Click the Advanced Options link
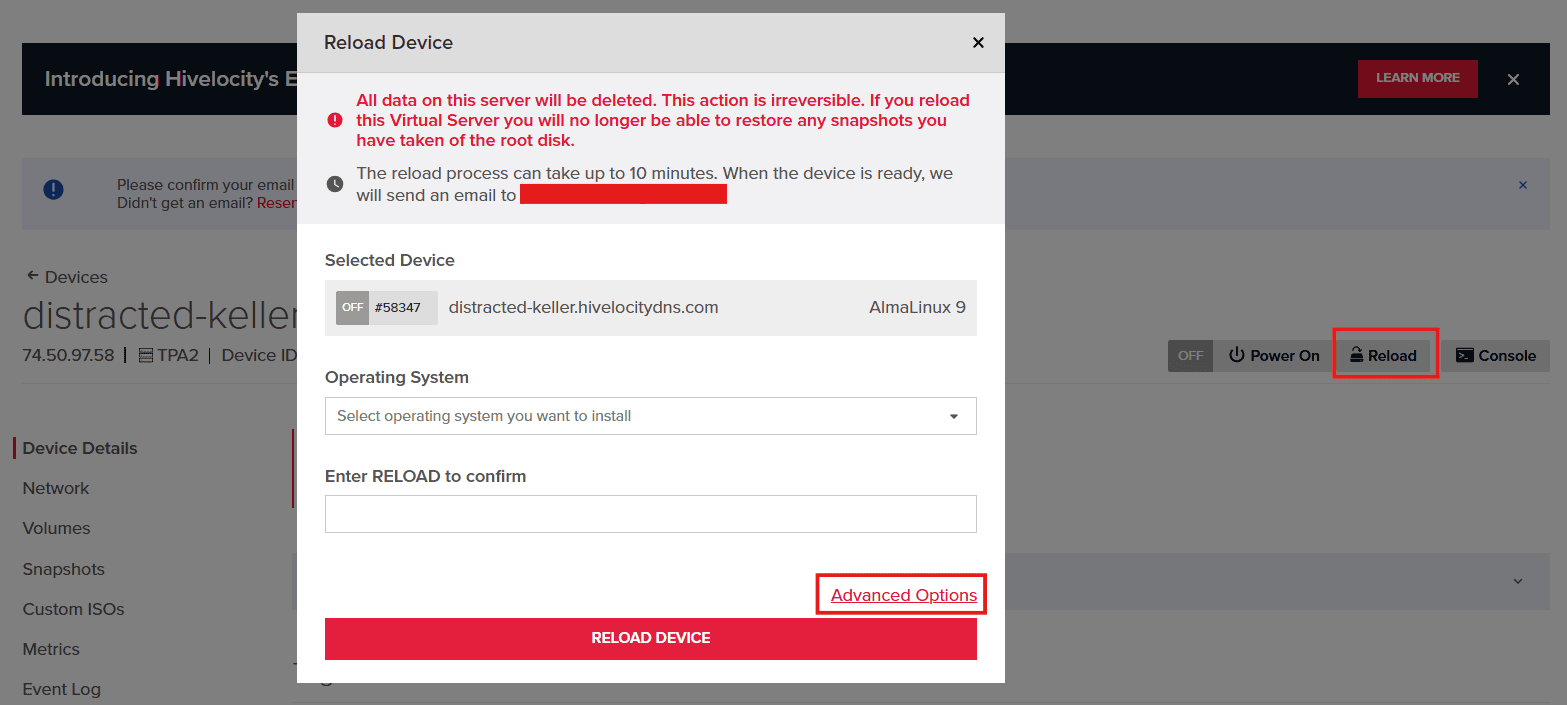This screenshot has height=705, width=1567. pyautogui.click(x=899, y=594)
